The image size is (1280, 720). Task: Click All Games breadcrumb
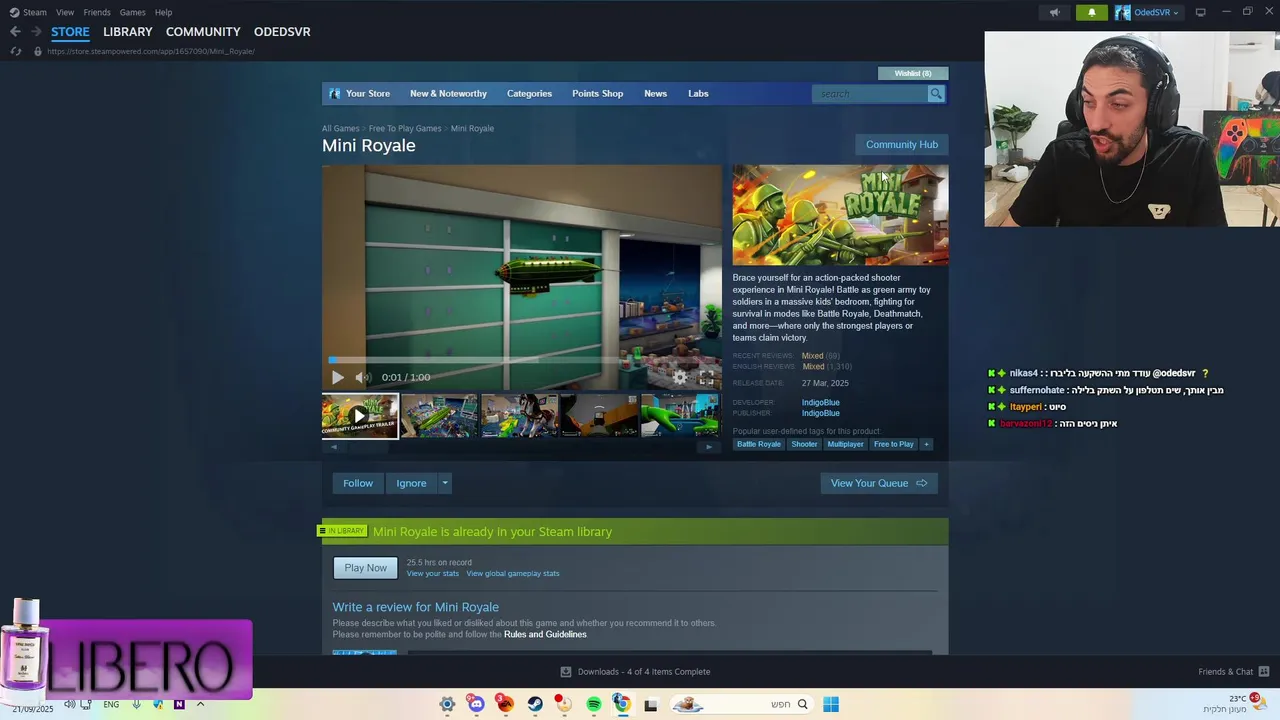340,129
